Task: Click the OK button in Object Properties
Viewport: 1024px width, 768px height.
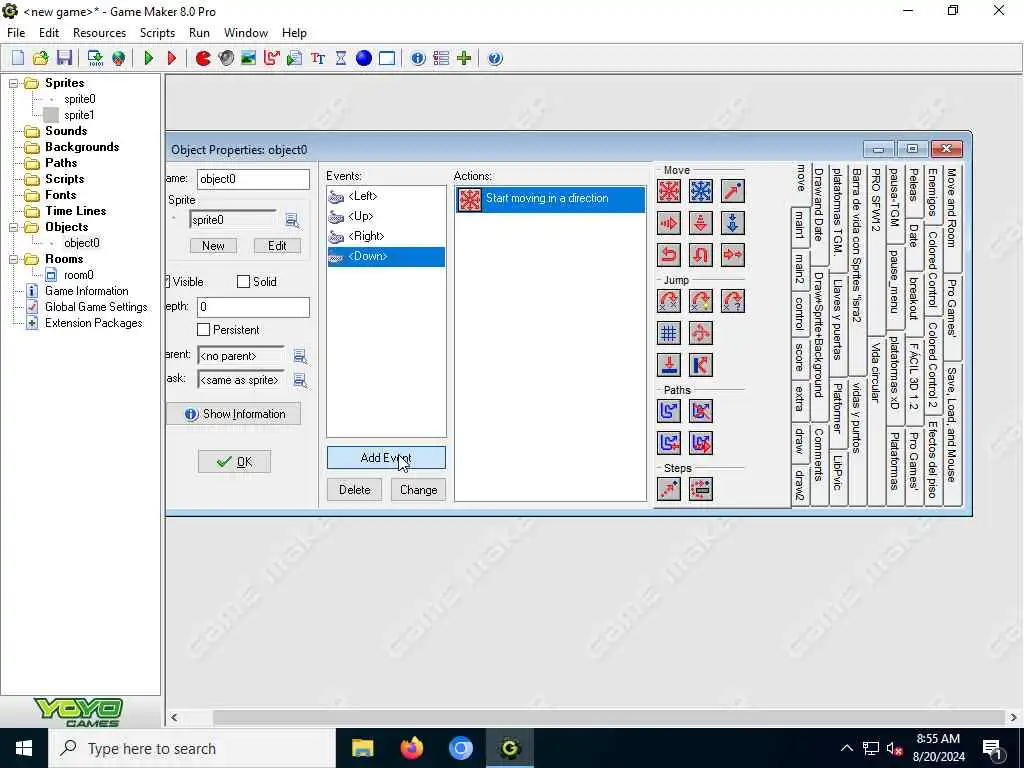Action: pos(234,462)
